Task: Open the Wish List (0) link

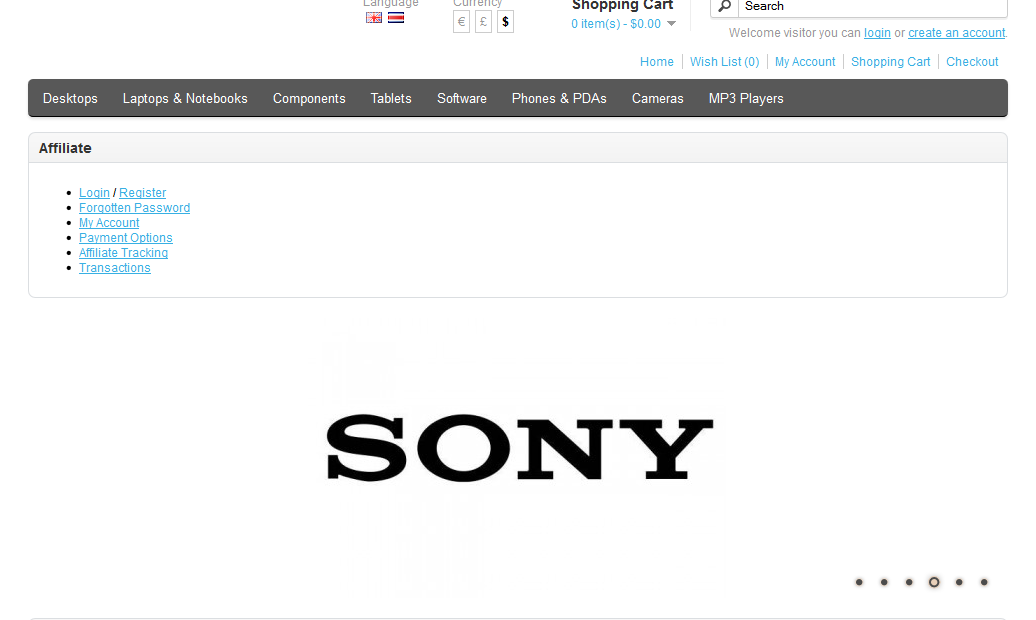Action: (724, 62)
